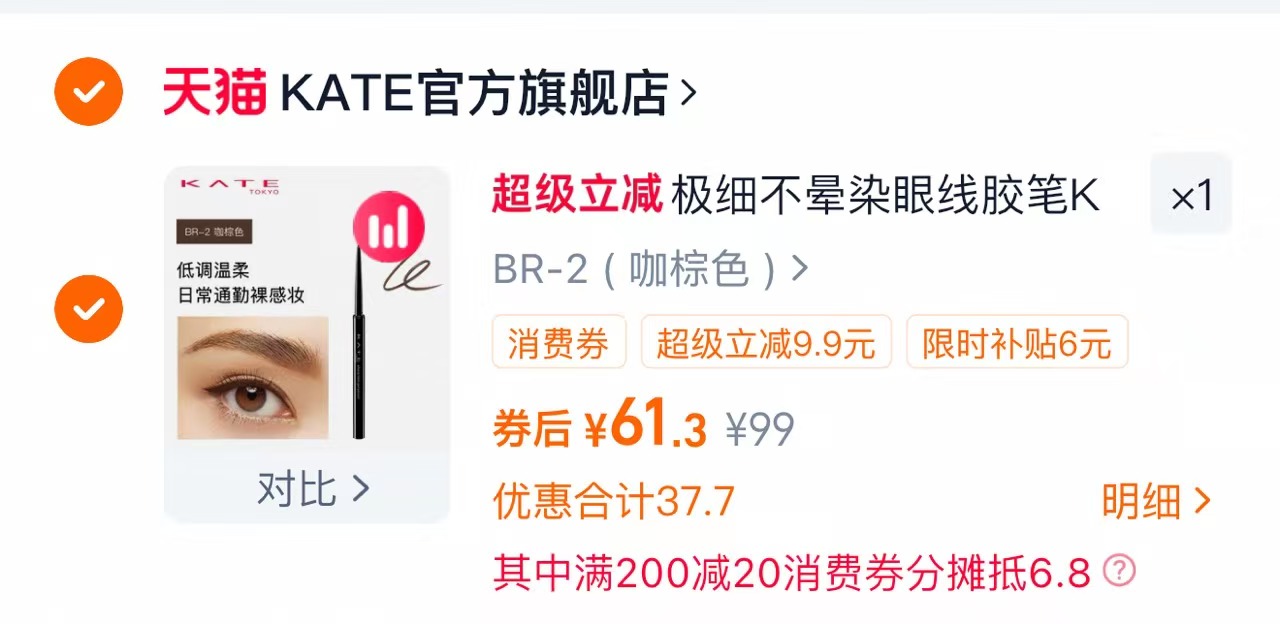Expand the BR-2 (咖棕色) variant selector
1280x624 pixels.
point(651,269)
